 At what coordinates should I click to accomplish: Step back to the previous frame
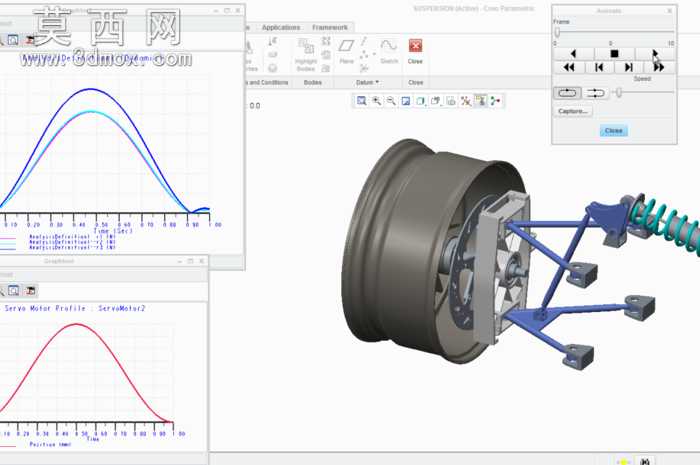click(599, 67)
